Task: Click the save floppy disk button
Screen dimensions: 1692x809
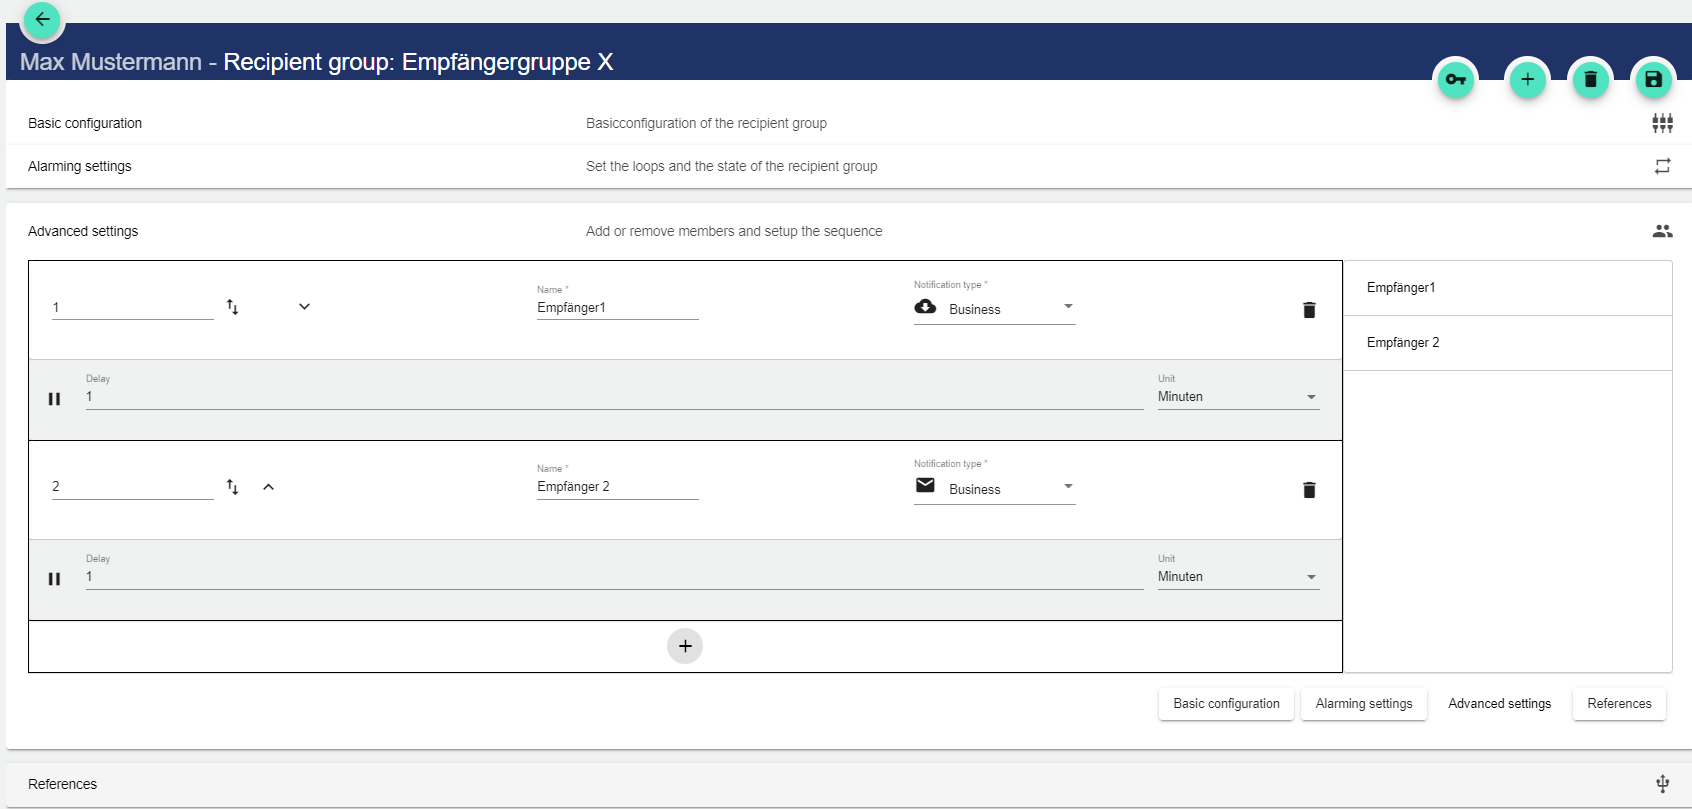Action: click(1653, 80)
